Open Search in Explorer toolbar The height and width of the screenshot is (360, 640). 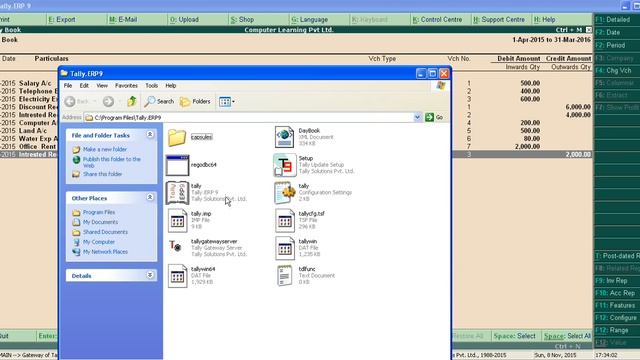coord(159,101)
